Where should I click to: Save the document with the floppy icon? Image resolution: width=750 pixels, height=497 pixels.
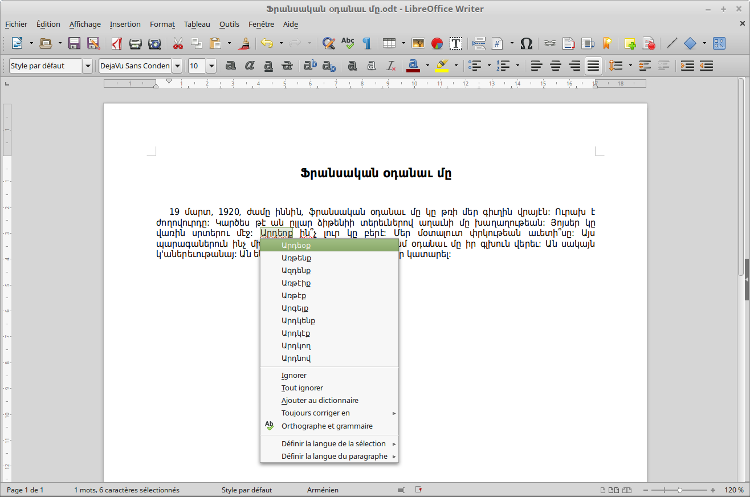pos(74,44)
